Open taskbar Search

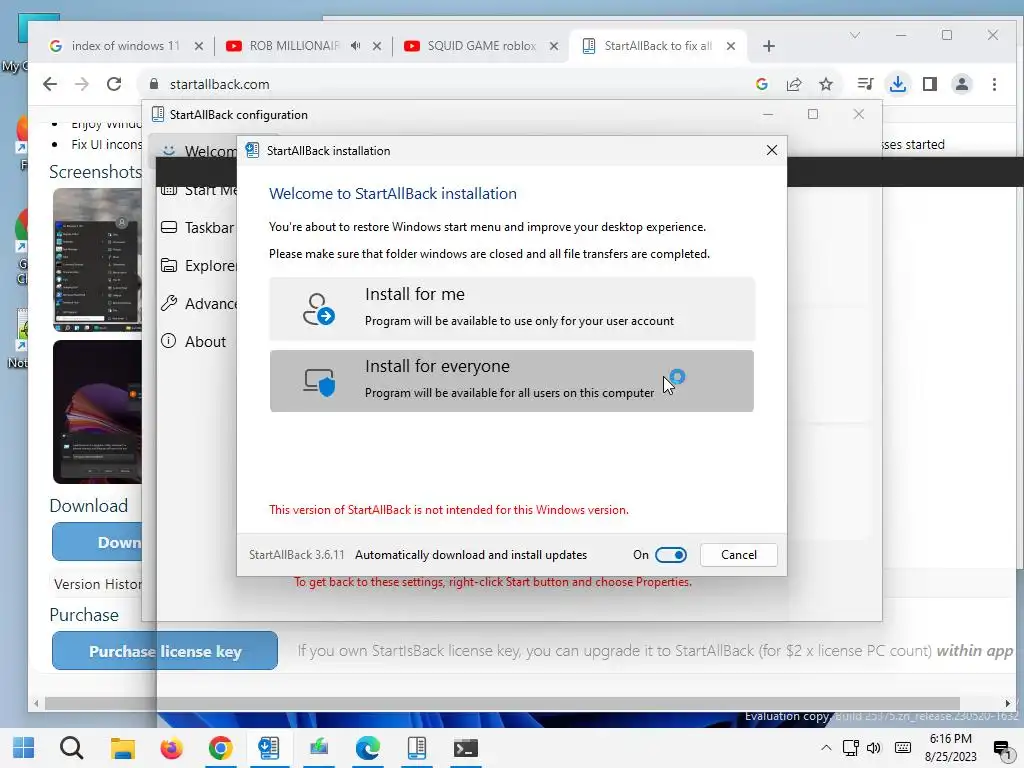(72, 748)
